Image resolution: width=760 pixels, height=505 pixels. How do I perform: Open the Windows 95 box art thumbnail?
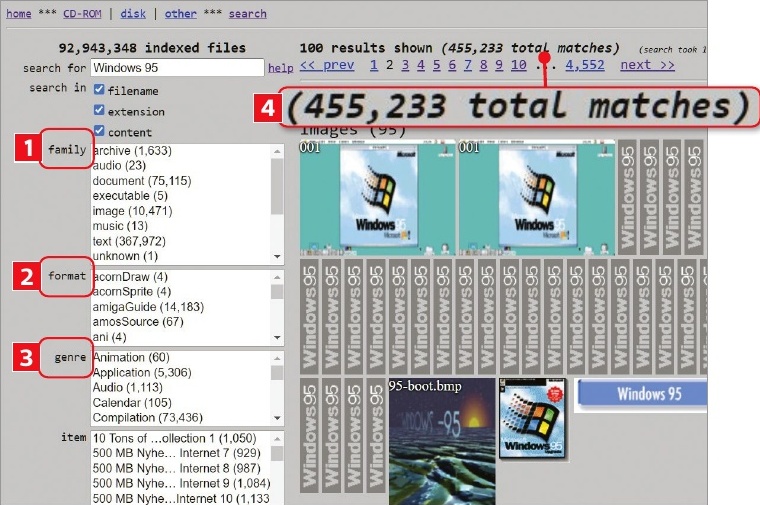(532, 419)
